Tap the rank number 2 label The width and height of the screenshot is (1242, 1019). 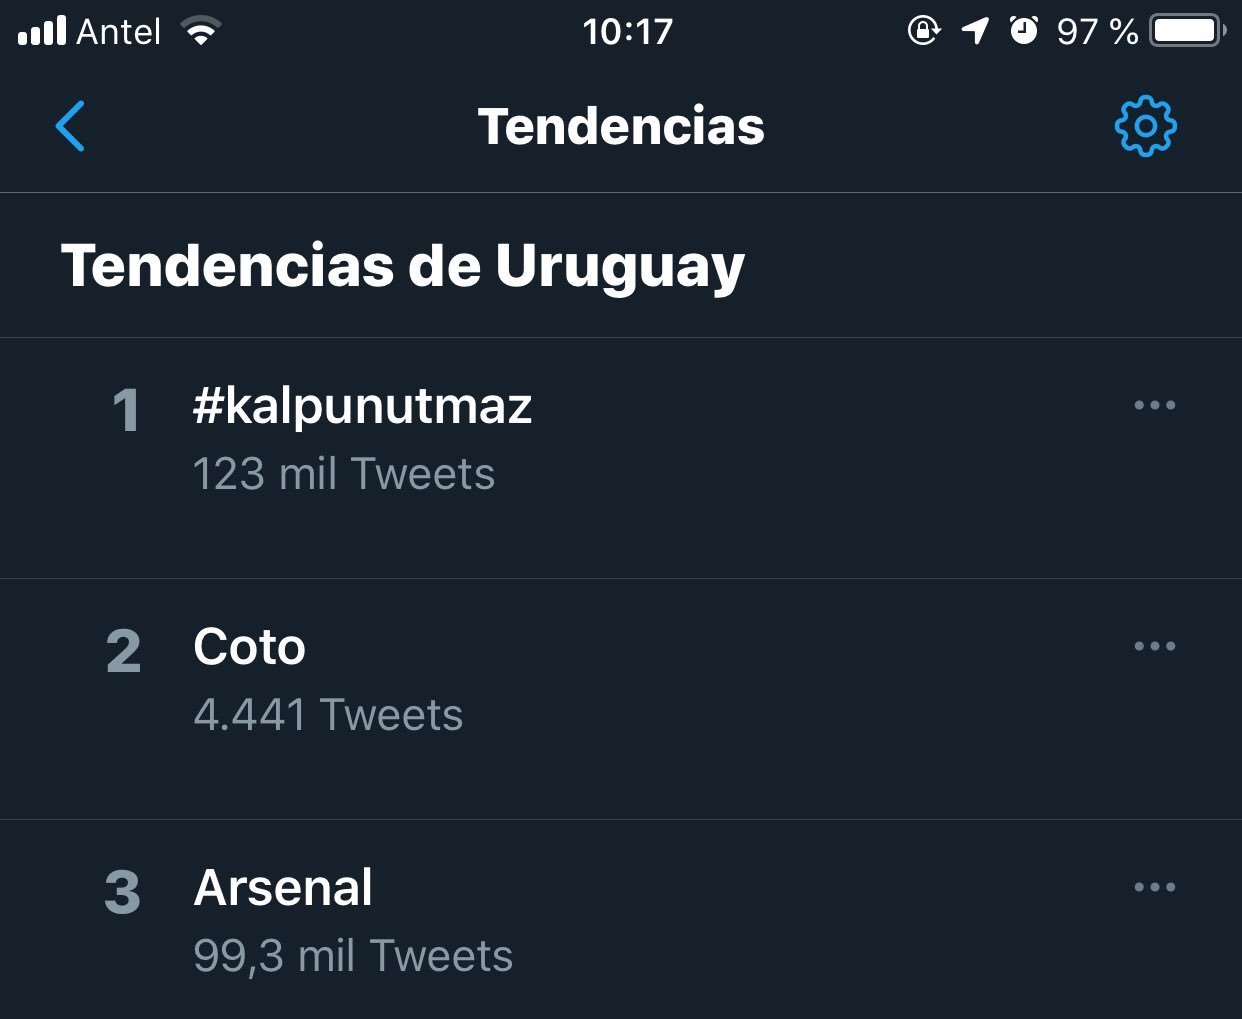click(x=124, y=651)
